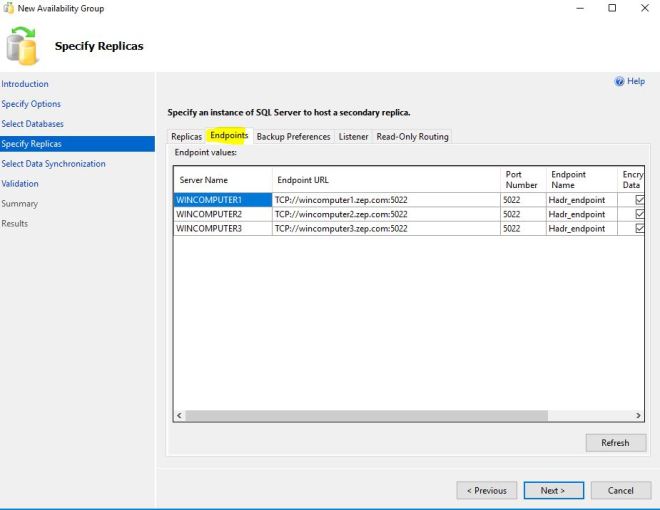Open the Backup Preferences tab
Screen dimensions: 660x510
coord(293,137)
